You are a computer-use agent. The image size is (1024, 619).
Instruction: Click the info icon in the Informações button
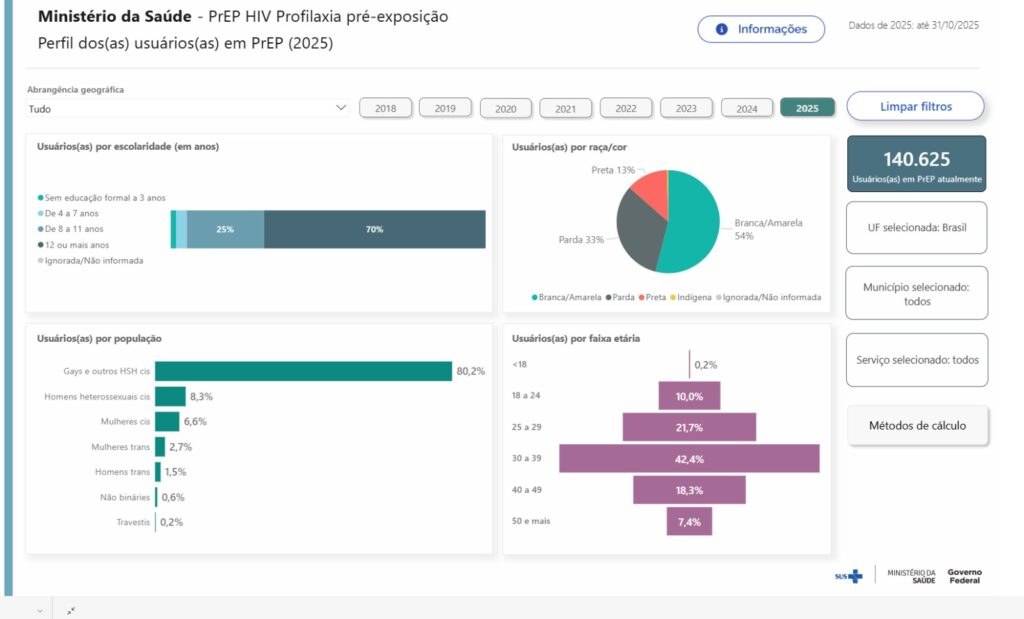click(x=722, y=29)
